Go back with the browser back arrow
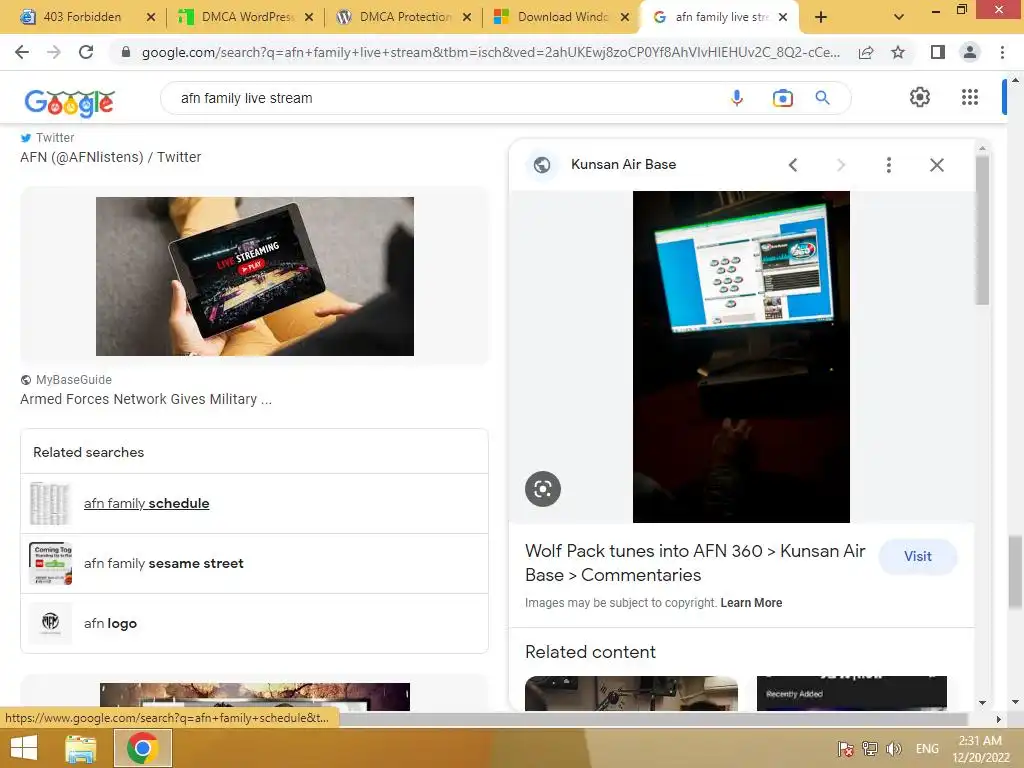Image resolution: width=1024 pixels, height=768 pixels. (x=22, y=52)
